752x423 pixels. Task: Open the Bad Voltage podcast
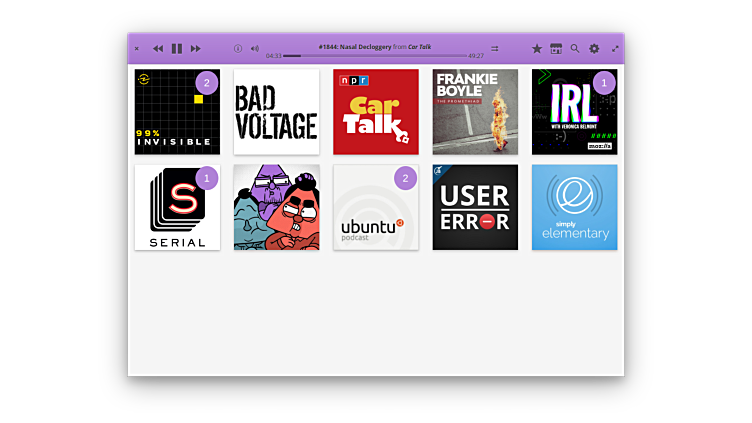(x=276, y=112)
